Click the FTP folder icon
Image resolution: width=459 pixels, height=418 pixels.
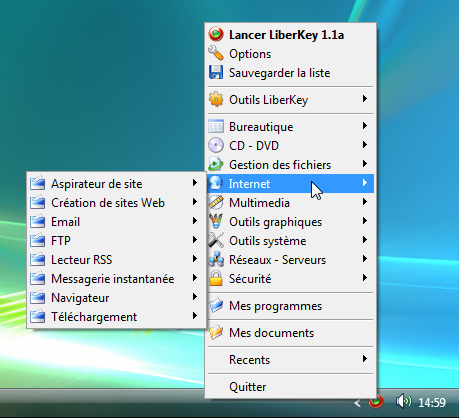coord(38,240)
